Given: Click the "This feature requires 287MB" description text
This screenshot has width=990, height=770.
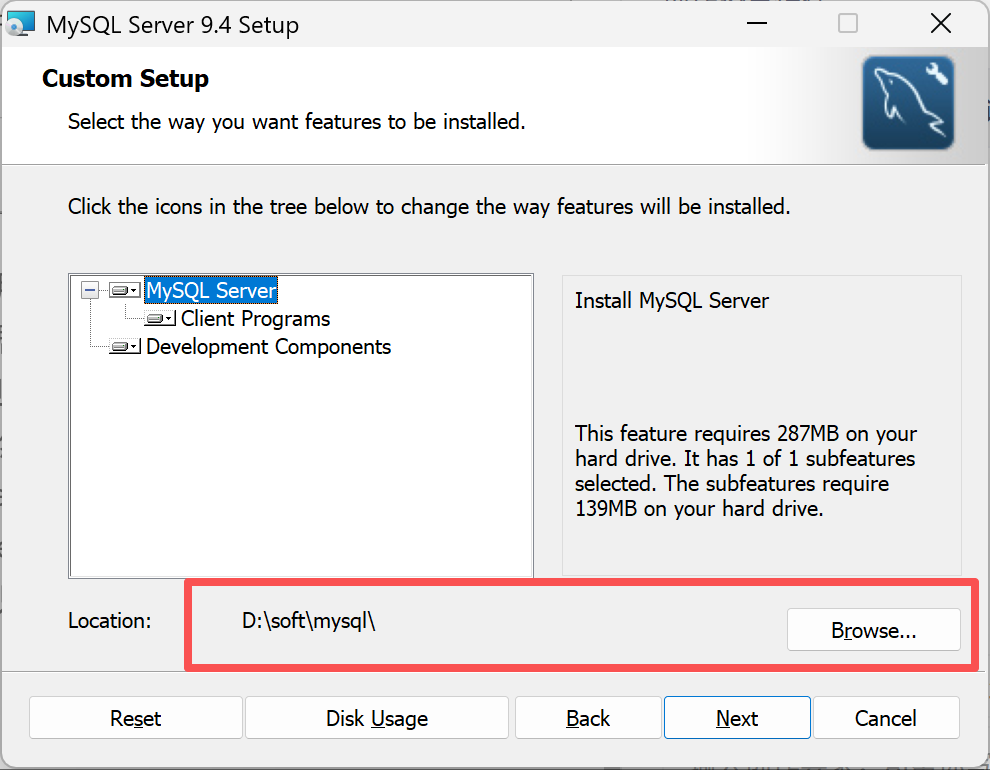Looking at the screenshot, I should coord(746,471).
